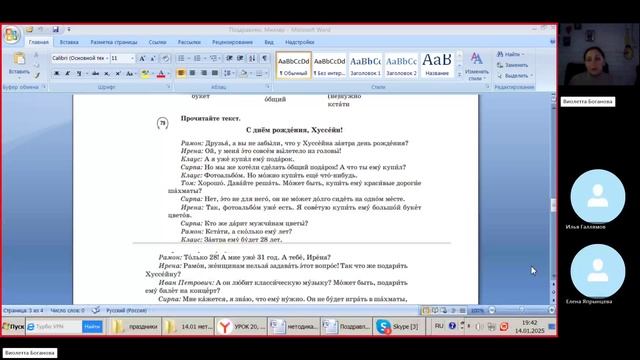Click the Заменить button

point(512,65)
